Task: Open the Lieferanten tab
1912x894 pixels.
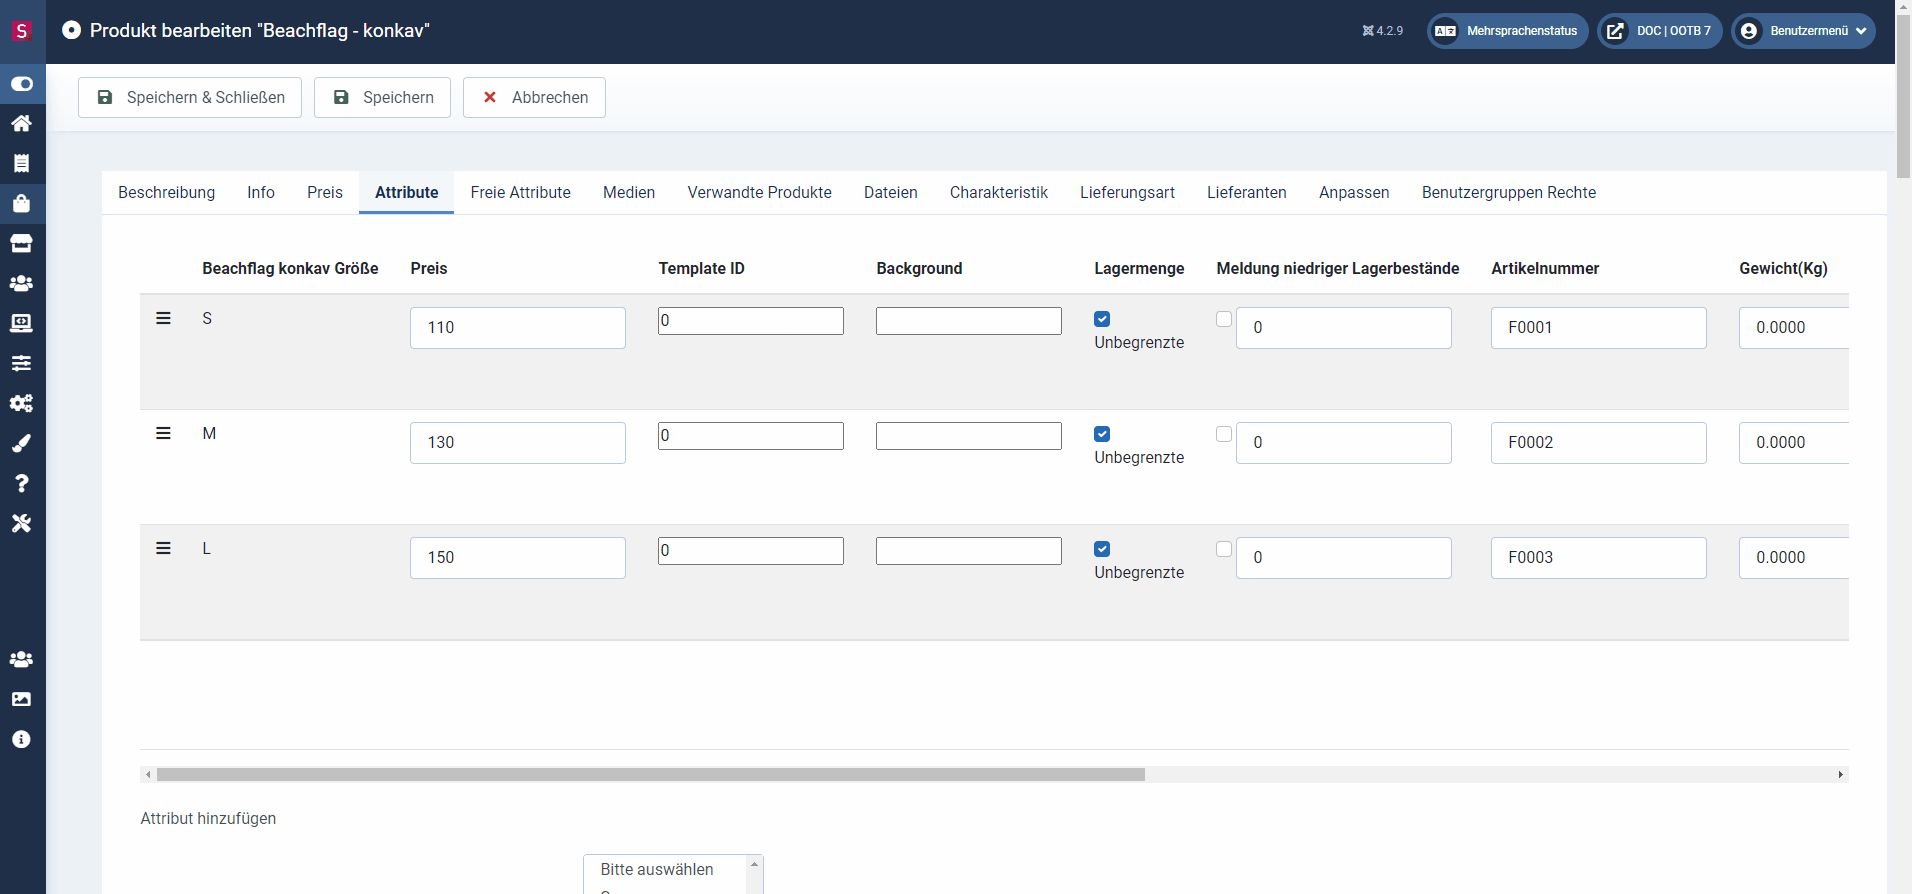Action: [x=1247, y=192]
